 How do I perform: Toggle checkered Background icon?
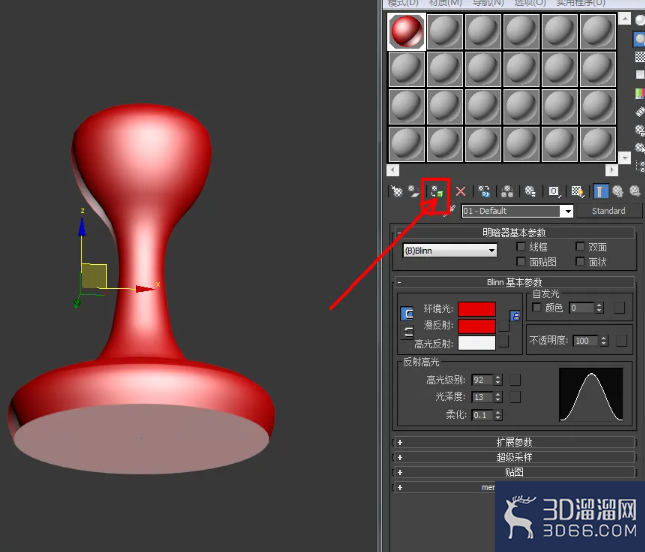click(640, 57)
